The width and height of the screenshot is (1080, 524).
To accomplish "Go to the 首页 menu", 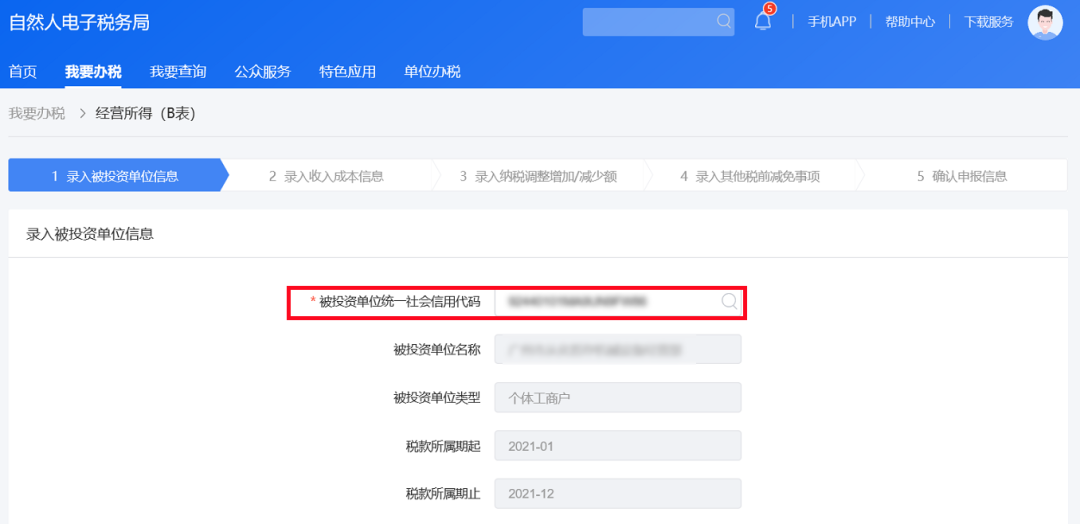I will point(23,72).
